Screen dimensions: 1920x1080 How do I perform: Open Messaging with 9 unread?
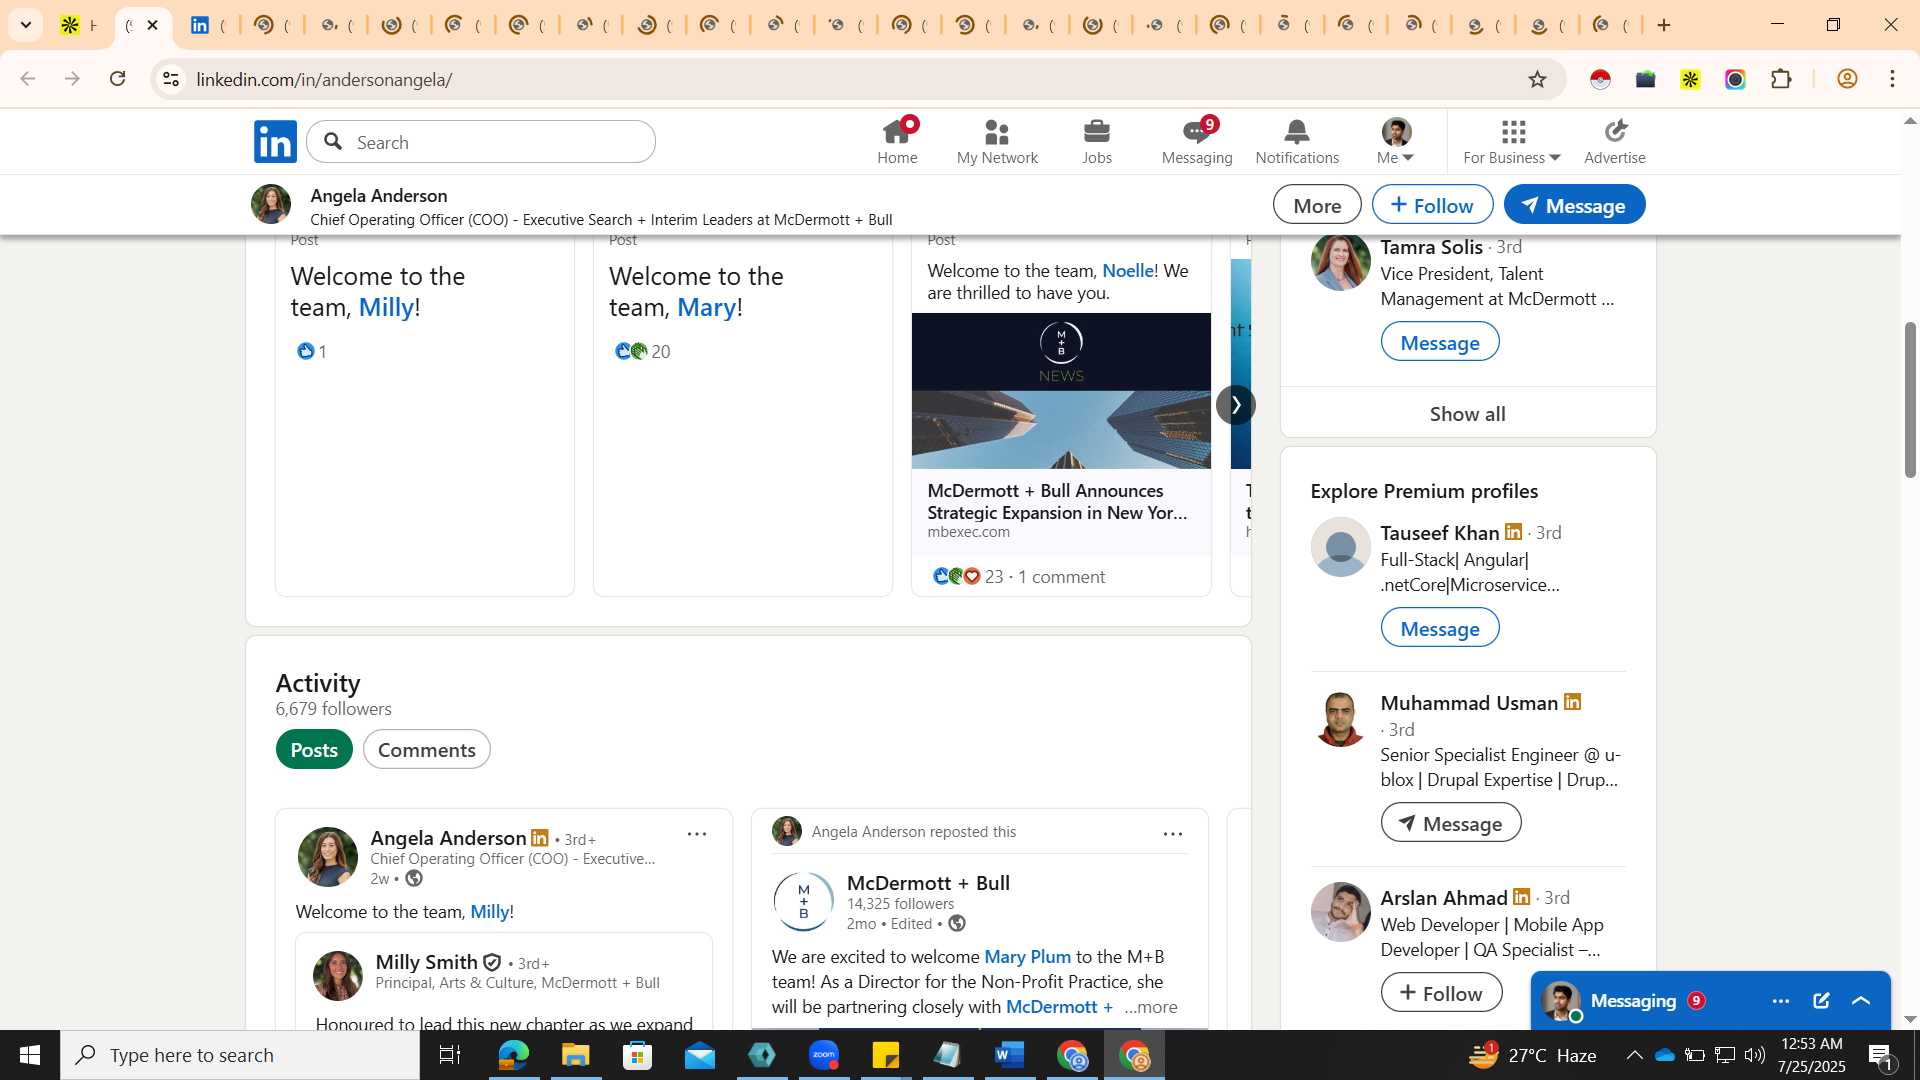click(1197, 141)
